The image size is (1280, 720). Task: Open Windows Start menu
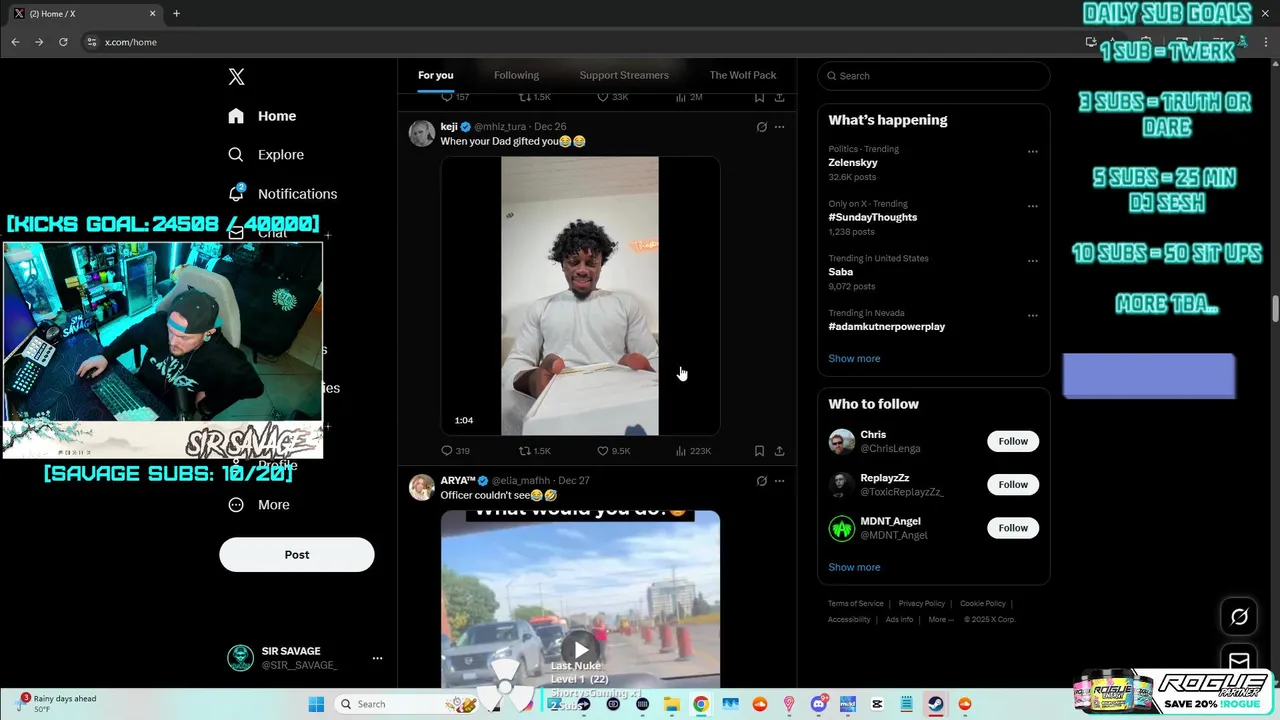point(316,704)
